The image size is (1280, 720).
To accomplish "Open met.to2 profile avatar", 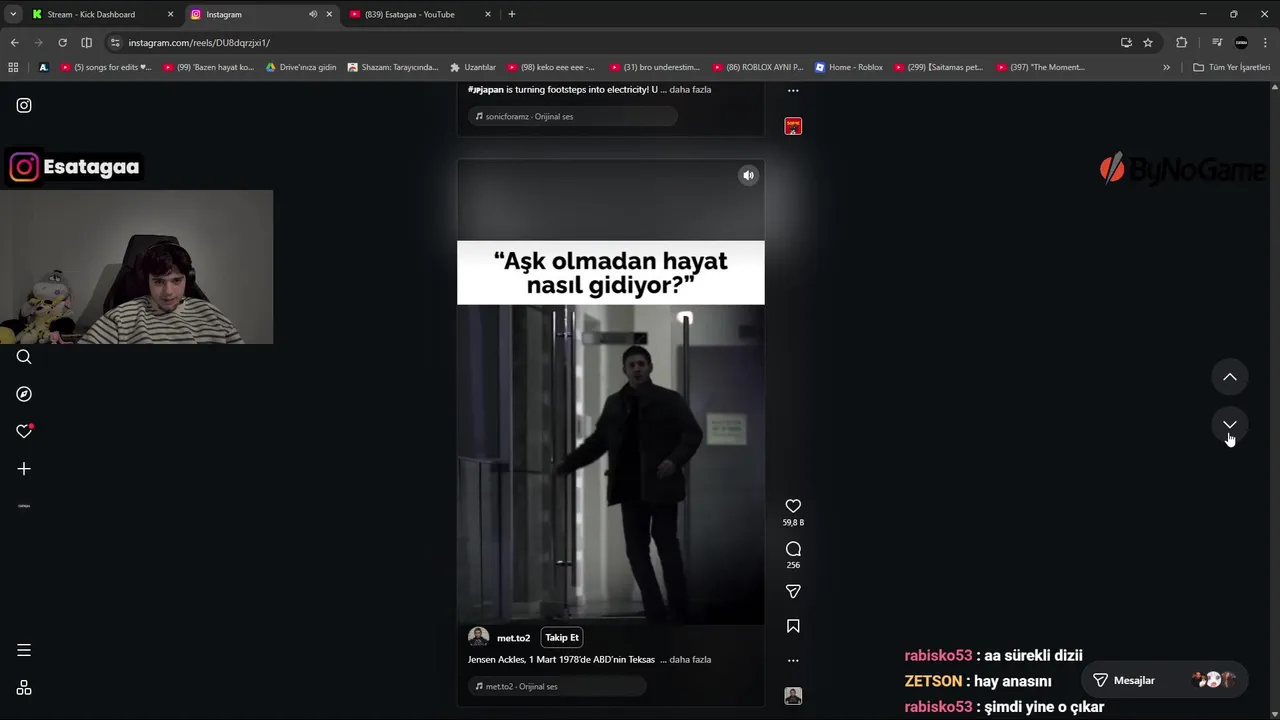I will pos(479,637).
